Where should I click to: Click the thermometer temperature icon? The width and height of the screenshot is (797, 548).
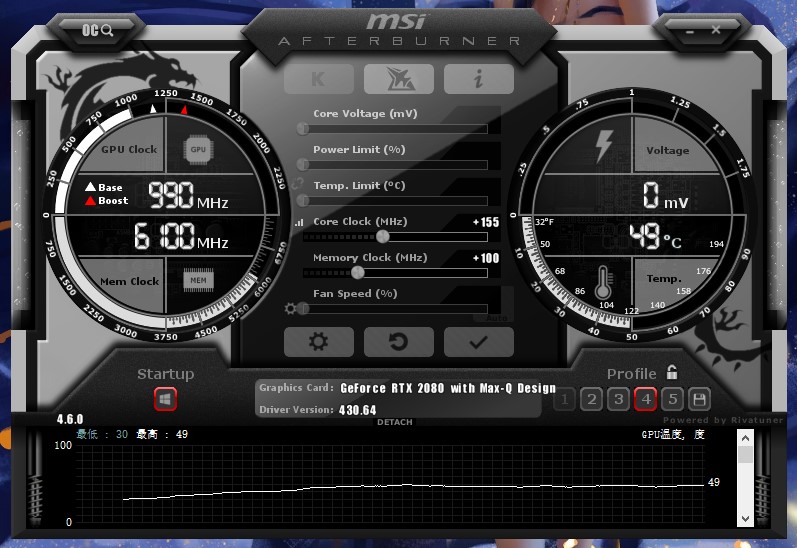(603, 283)
